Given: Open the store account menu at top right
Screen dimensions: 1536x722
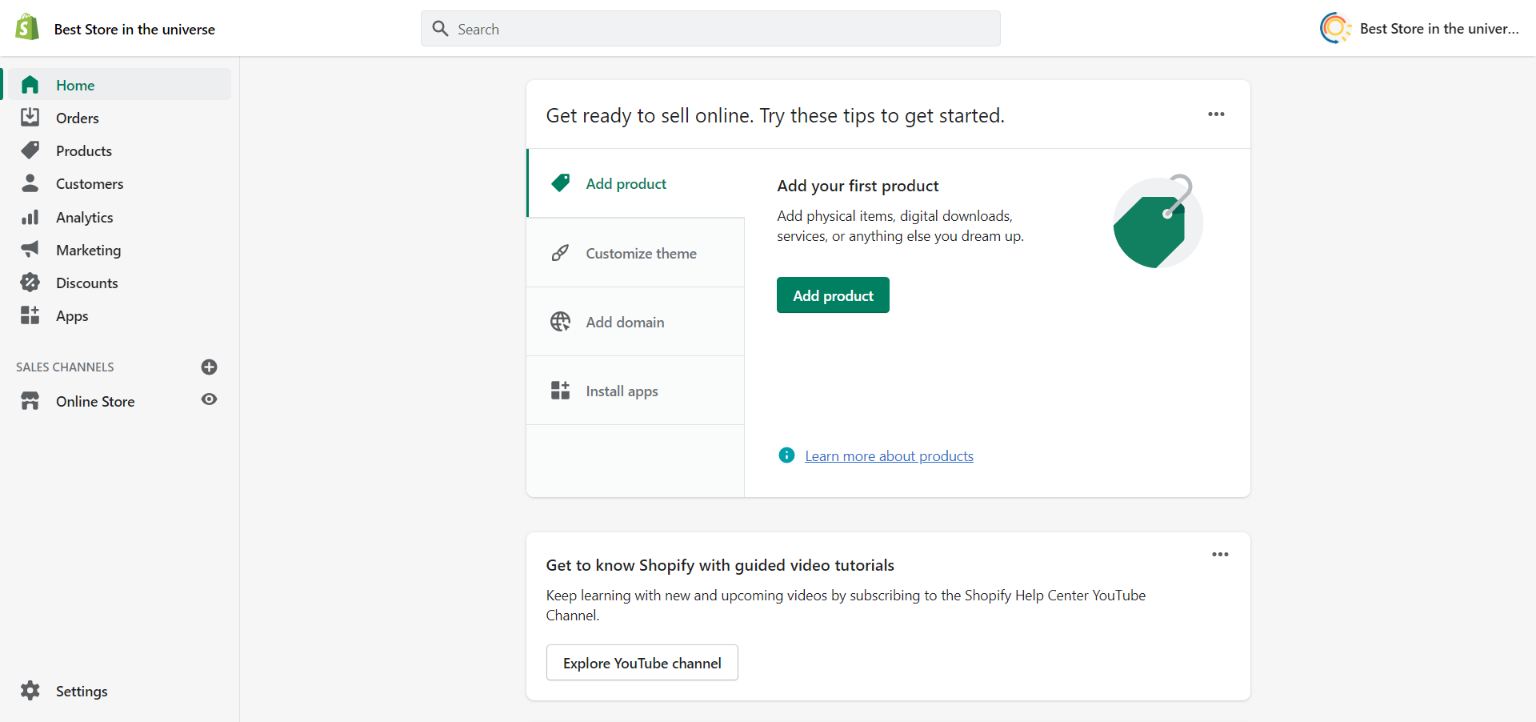Looking at the screenshot, I should pos(1420,29).
